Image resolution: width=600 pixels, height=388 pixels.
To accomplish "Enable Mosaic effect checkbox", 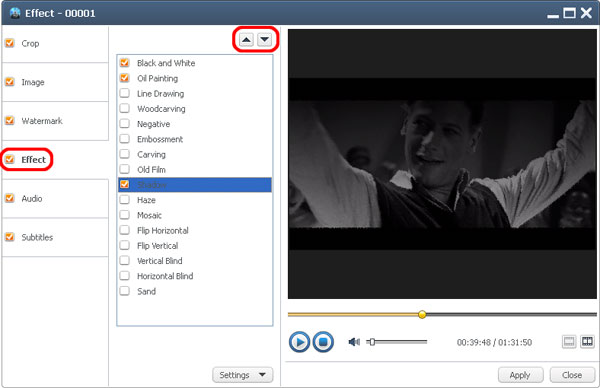I will [124, 215].
